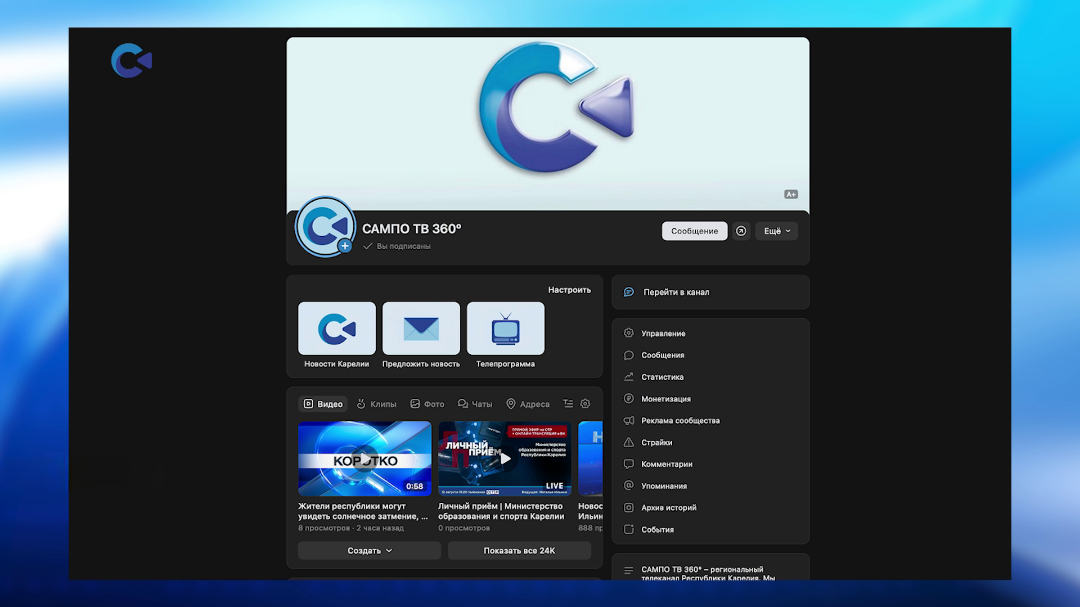Open Сообщения in sidebar menu
The image size is (1080, 607).
tap(711, 356)
